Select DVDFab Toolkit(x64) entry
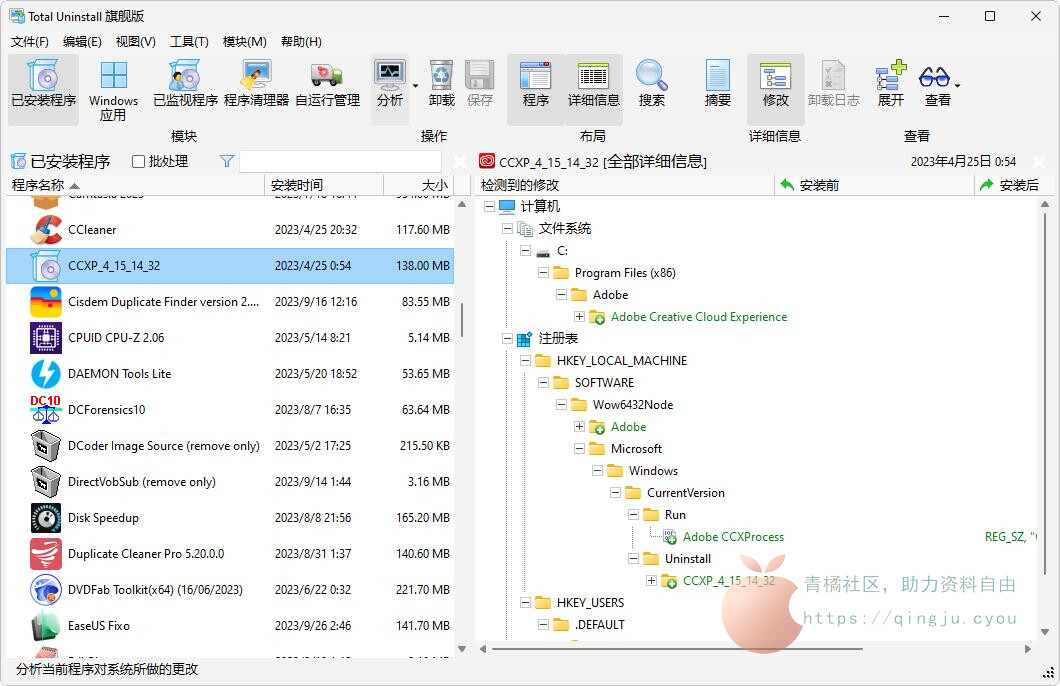The height and width of the screenshot is (686, 1060). [x=230, y=589]
